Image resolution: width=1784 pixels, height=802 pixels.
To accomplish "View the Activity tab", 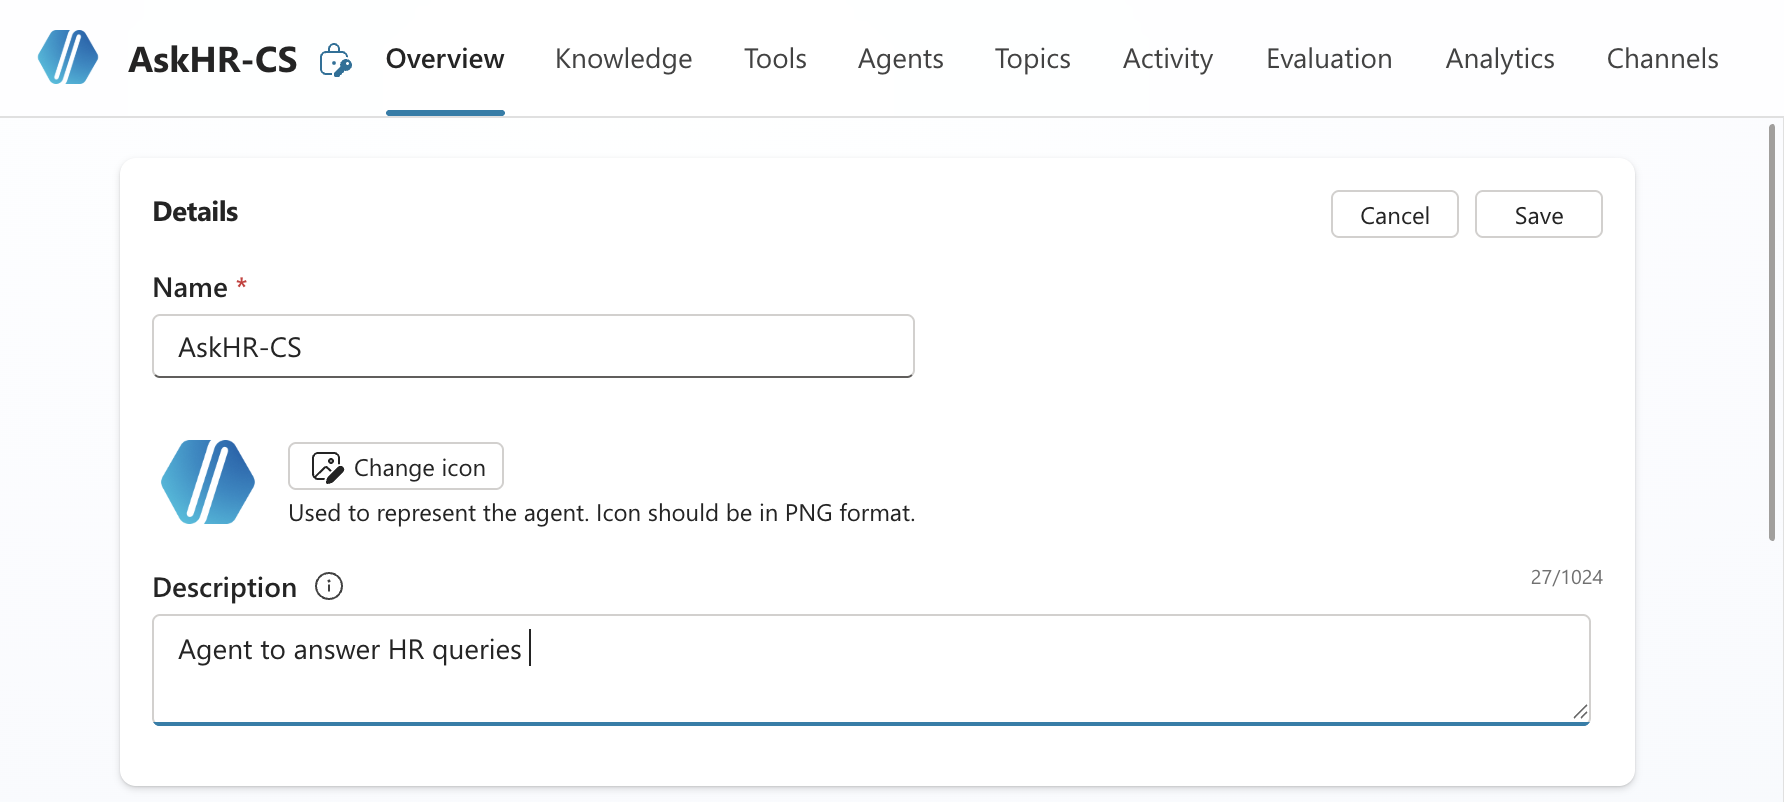I will click(x=1167, y=59).
